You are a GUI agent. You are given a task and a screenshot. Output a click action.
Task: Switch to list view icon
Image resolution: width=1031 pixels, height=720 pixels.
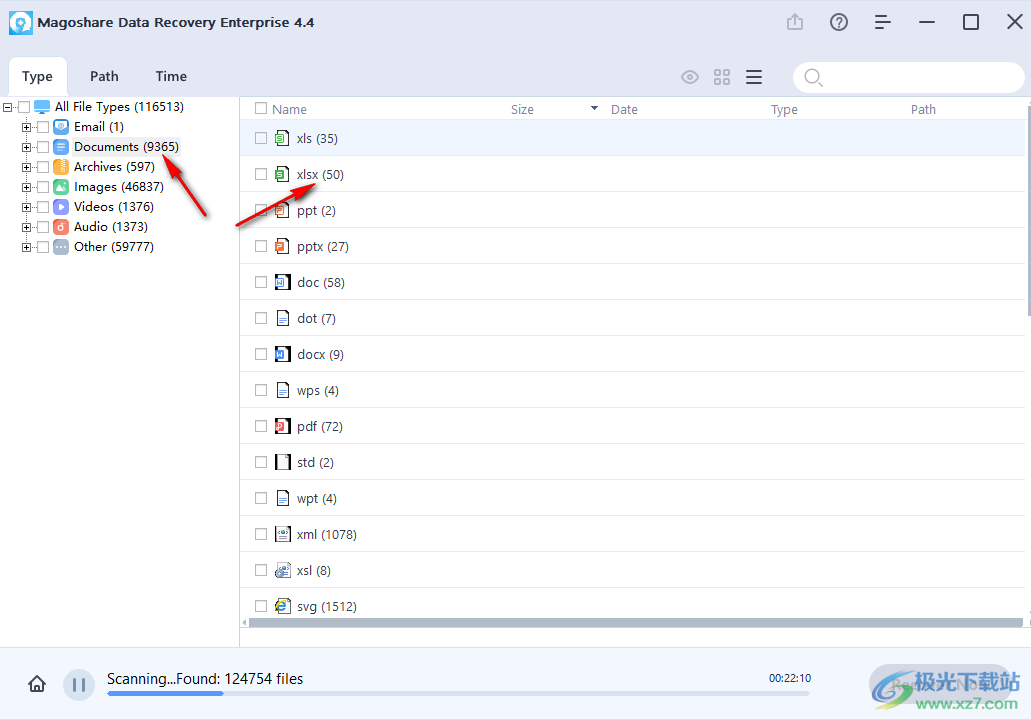click(x=754, y=77)
